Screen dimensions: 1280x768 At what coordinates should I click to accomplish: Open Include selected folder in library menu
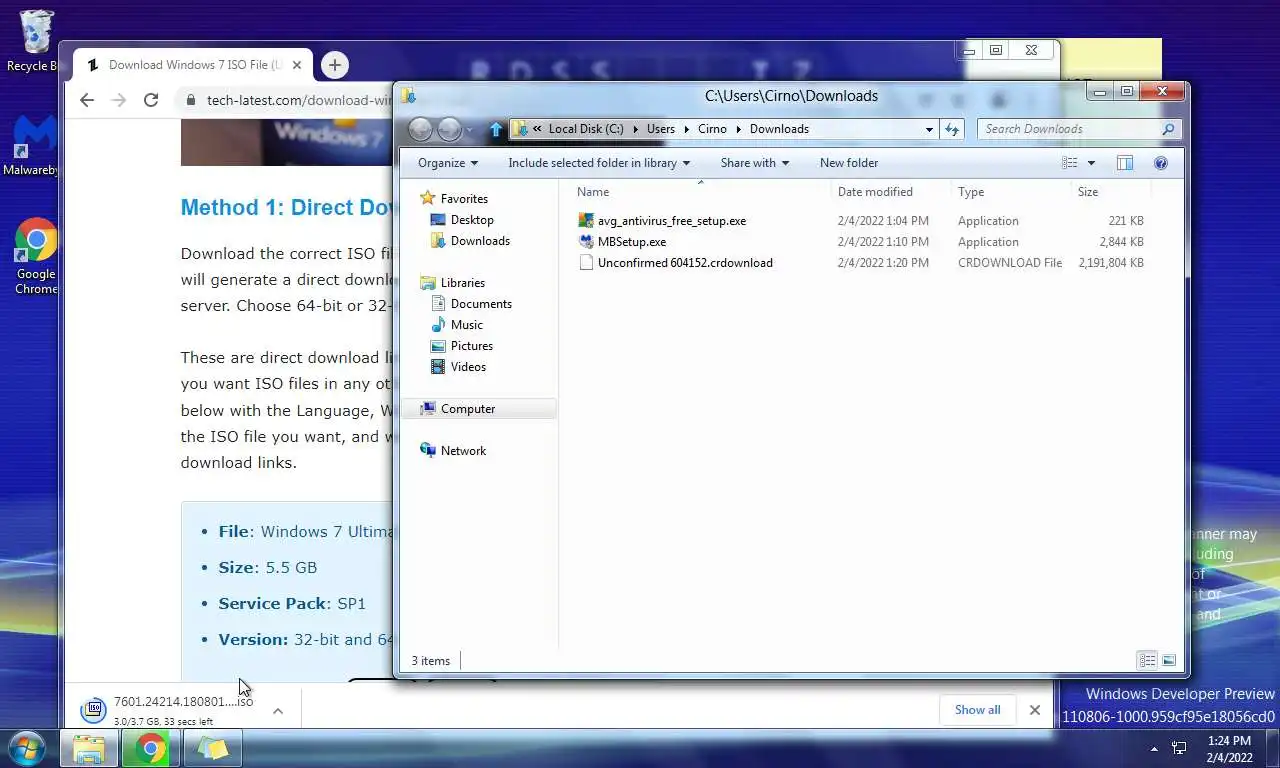pos(599,163)
